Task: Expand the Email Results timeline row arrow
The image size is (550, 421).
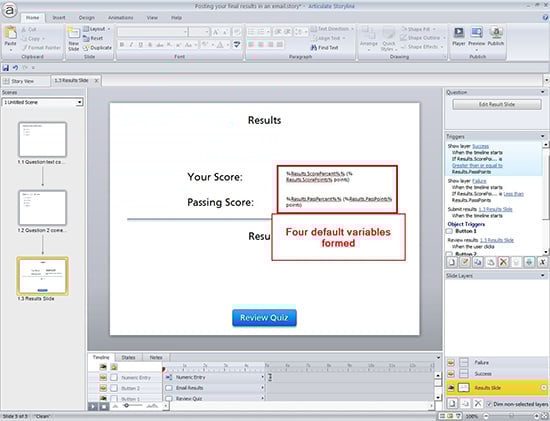Action: click(262, 388)
